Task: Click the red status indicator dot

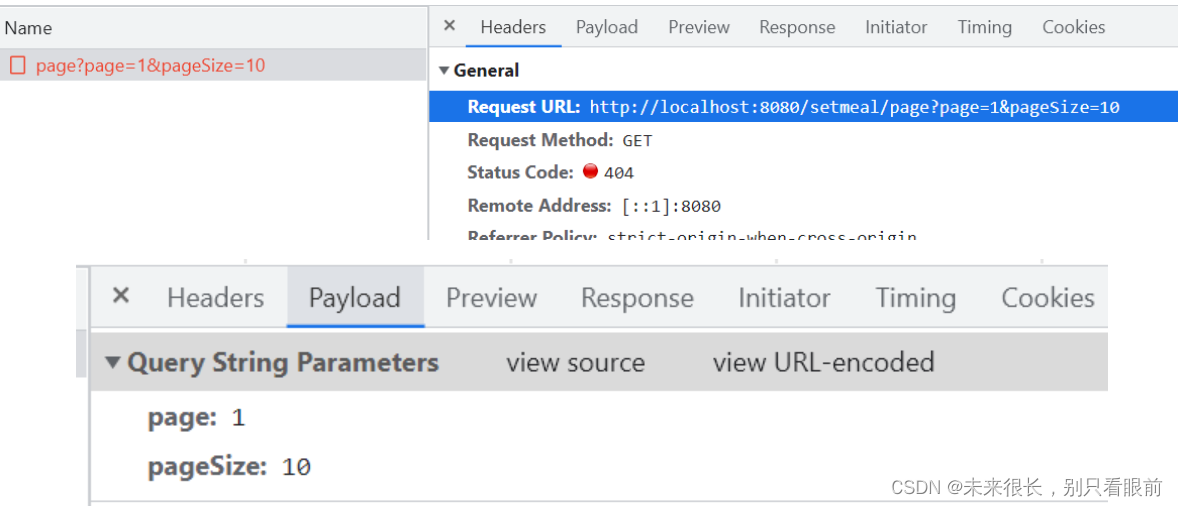Action: (591, 172)
